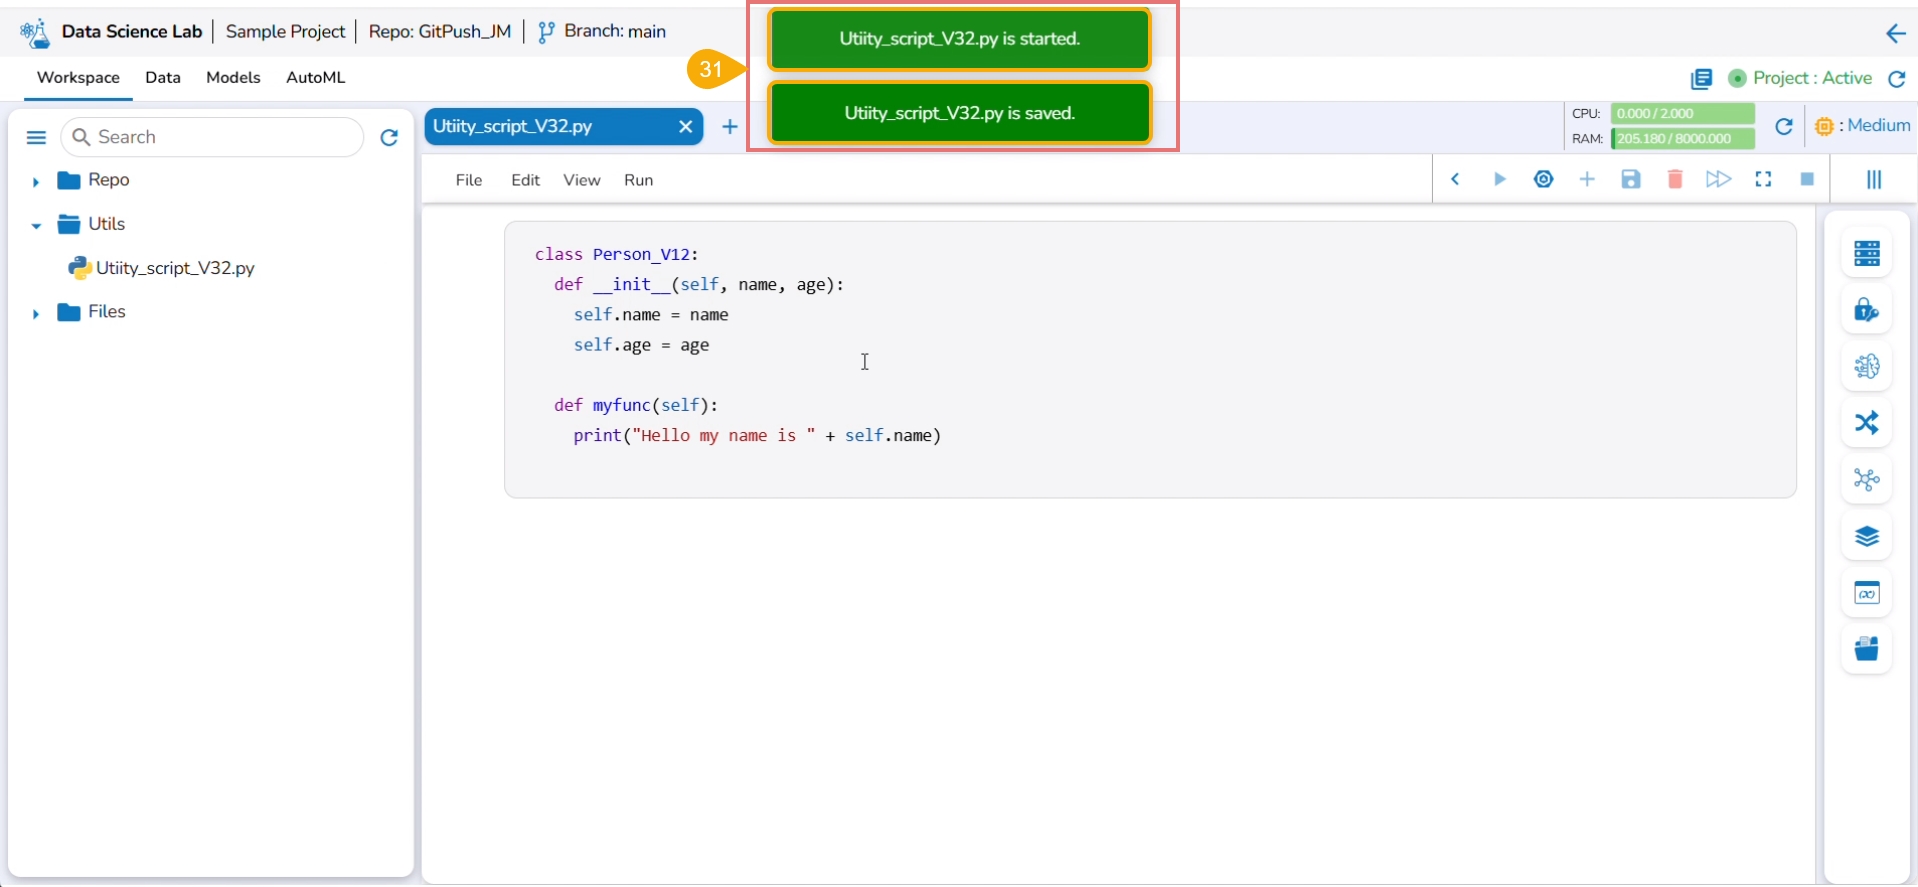Click the Add cell plus icon in toolbar

point(1587,180)
